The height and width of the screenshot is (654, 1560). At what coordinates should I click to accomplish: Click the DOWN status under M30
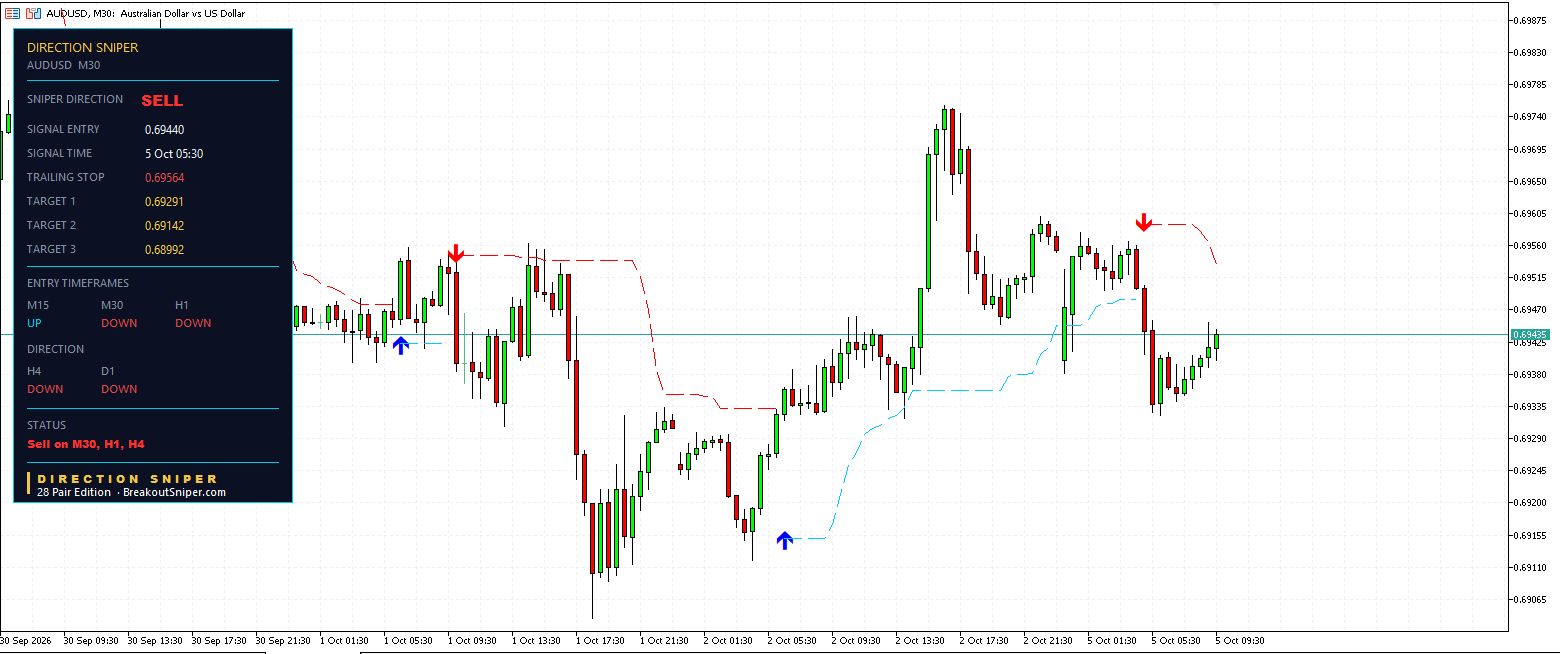(x=119, y=323)
